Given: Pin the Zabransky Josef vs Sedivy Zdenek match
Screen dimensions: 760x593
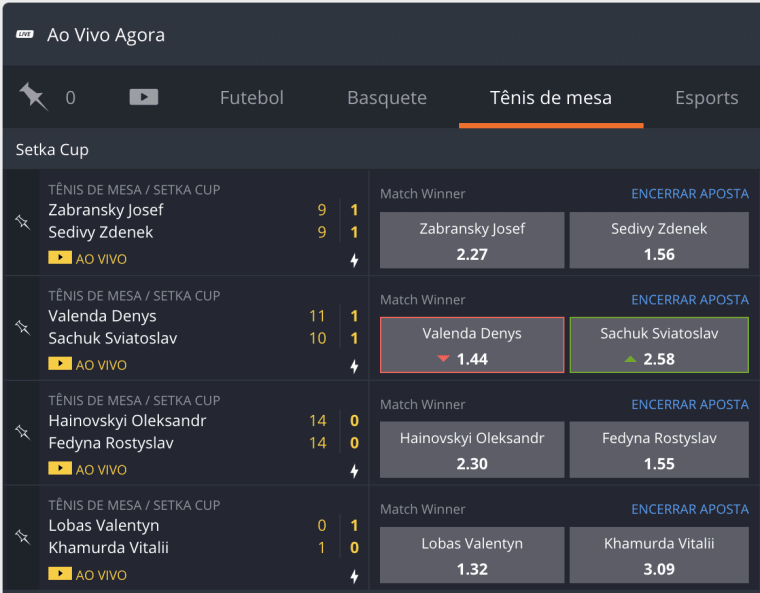Looking at the screenshot, I should [22, 222].
